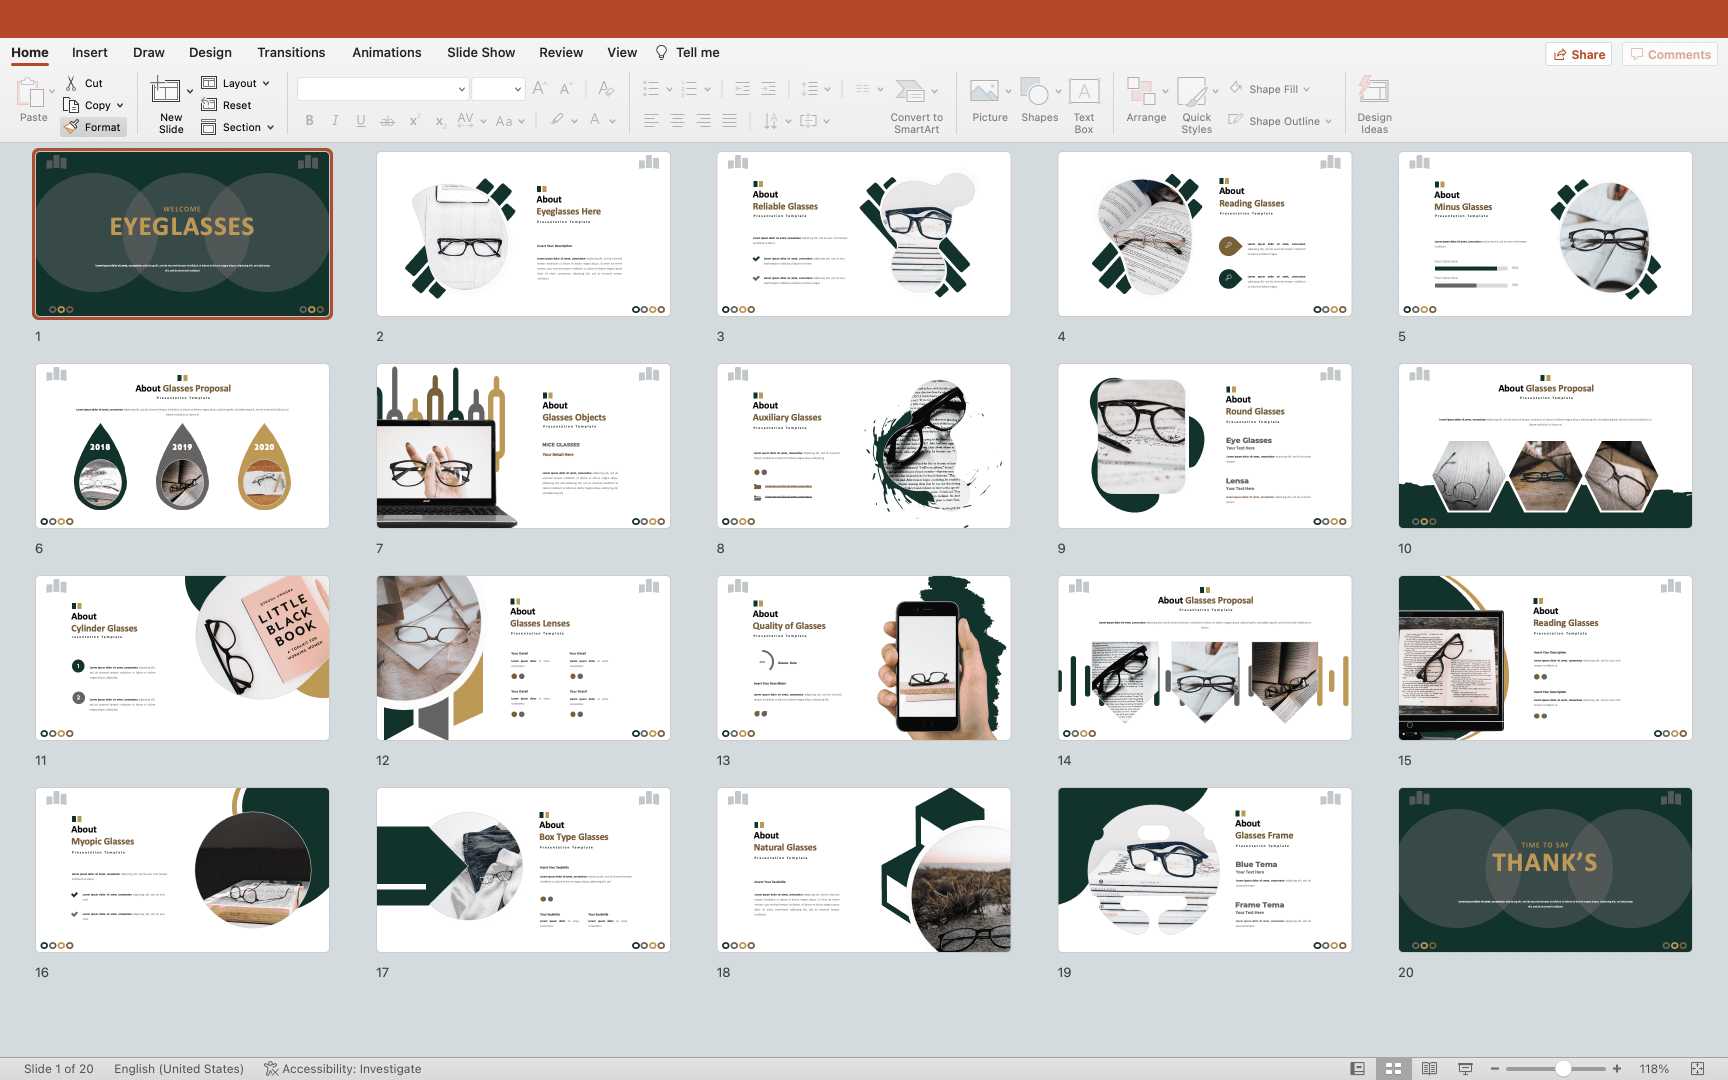Click the Text Box tool
This screenshot has height=1080, width=1728.
1083,93
